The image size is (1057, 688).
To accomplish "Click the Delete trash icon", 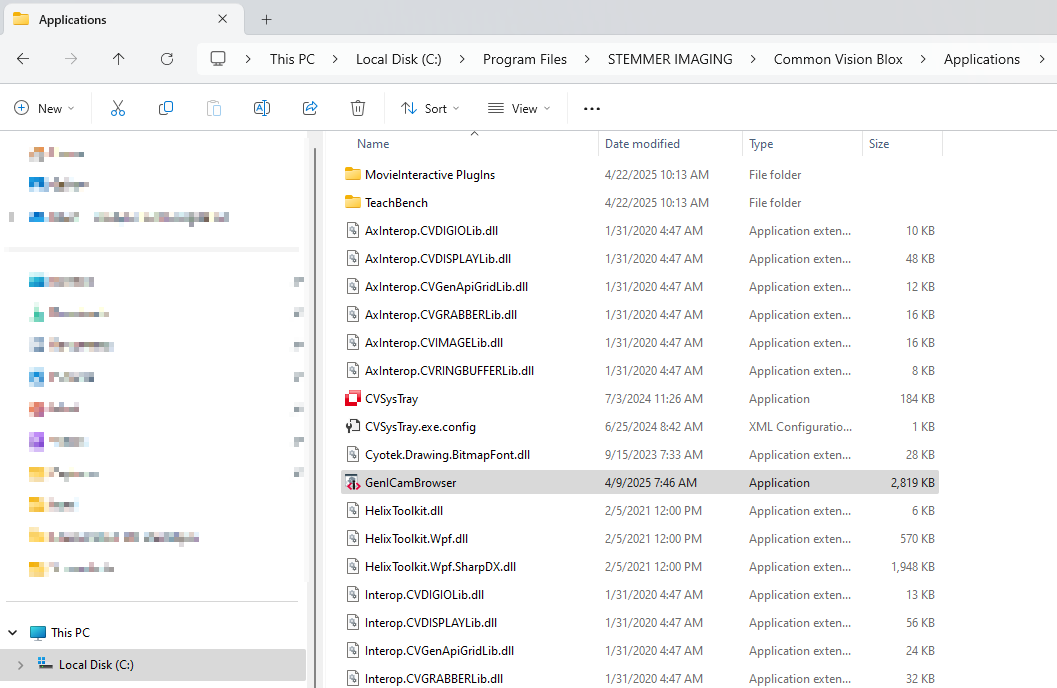I will (358, 108).
